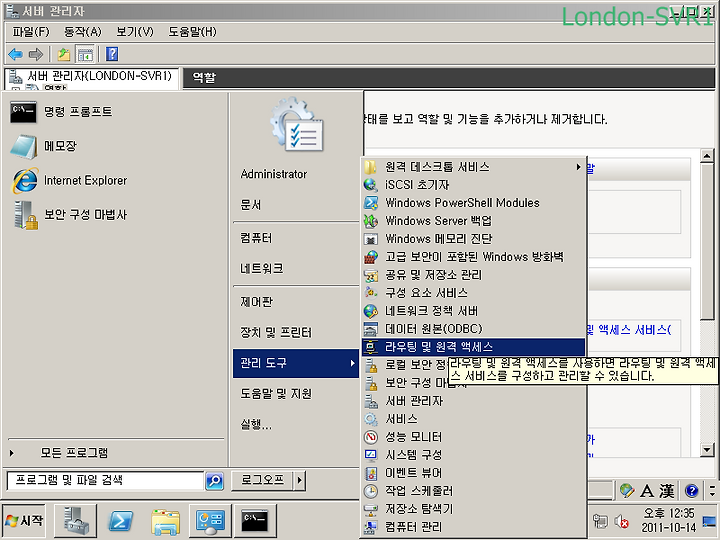Click the 시작 button
720x540 pixels.
coord(24,521)
